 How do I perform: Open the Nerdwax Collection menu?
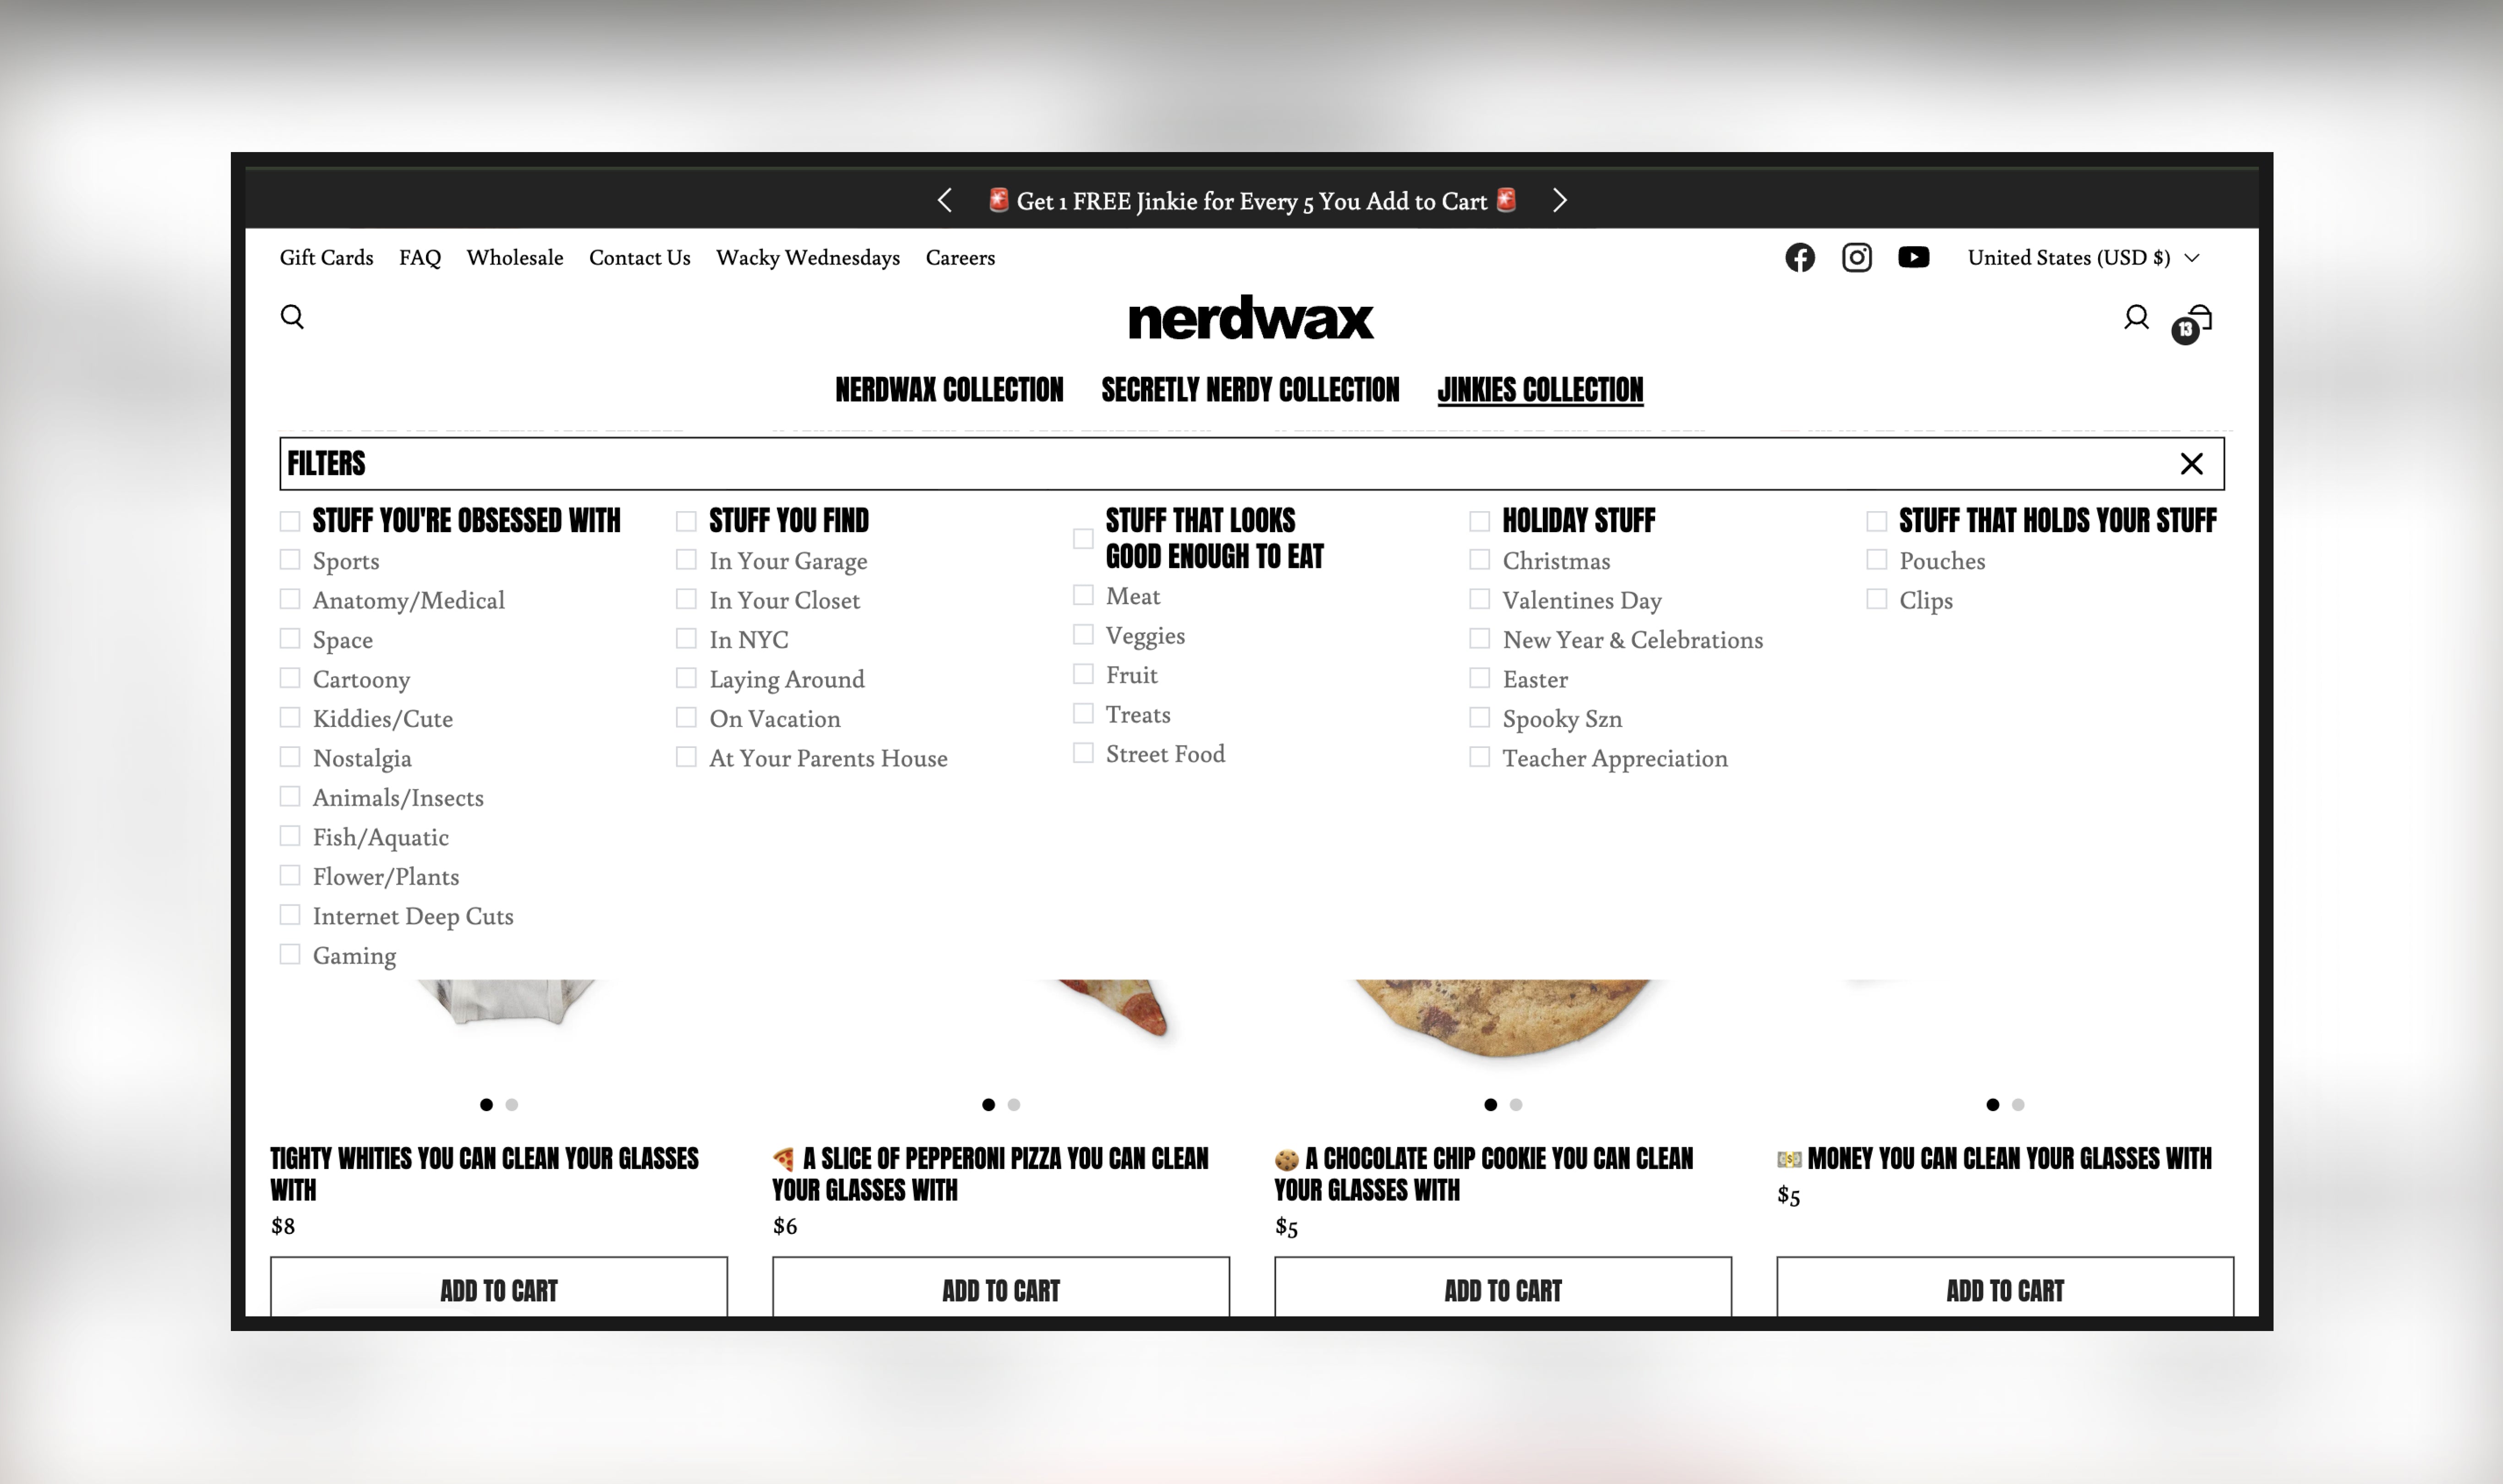tap(949, 390)
